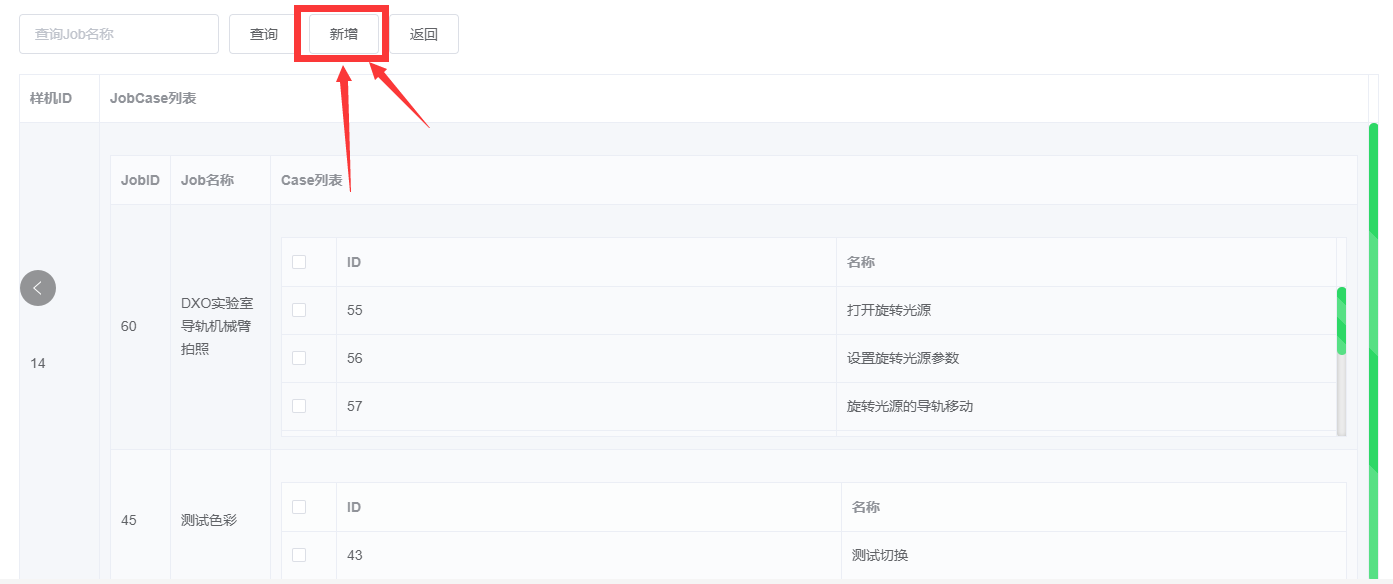The image size is (1393, 584).
Task: Check the checkbox for case 56 设置旋转光源参数
Action: click(x=296, y=357)
